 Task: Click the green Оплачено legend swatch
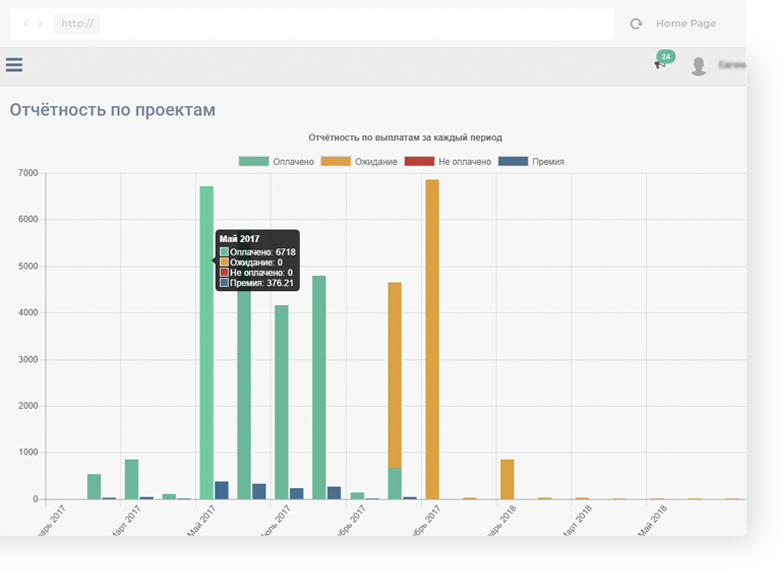point(254,162)
